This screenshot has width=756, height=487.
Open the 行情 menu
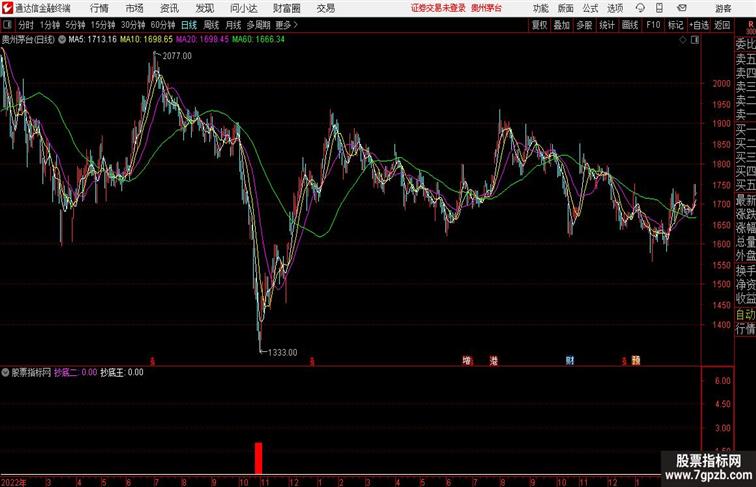[x=99, y=8]
